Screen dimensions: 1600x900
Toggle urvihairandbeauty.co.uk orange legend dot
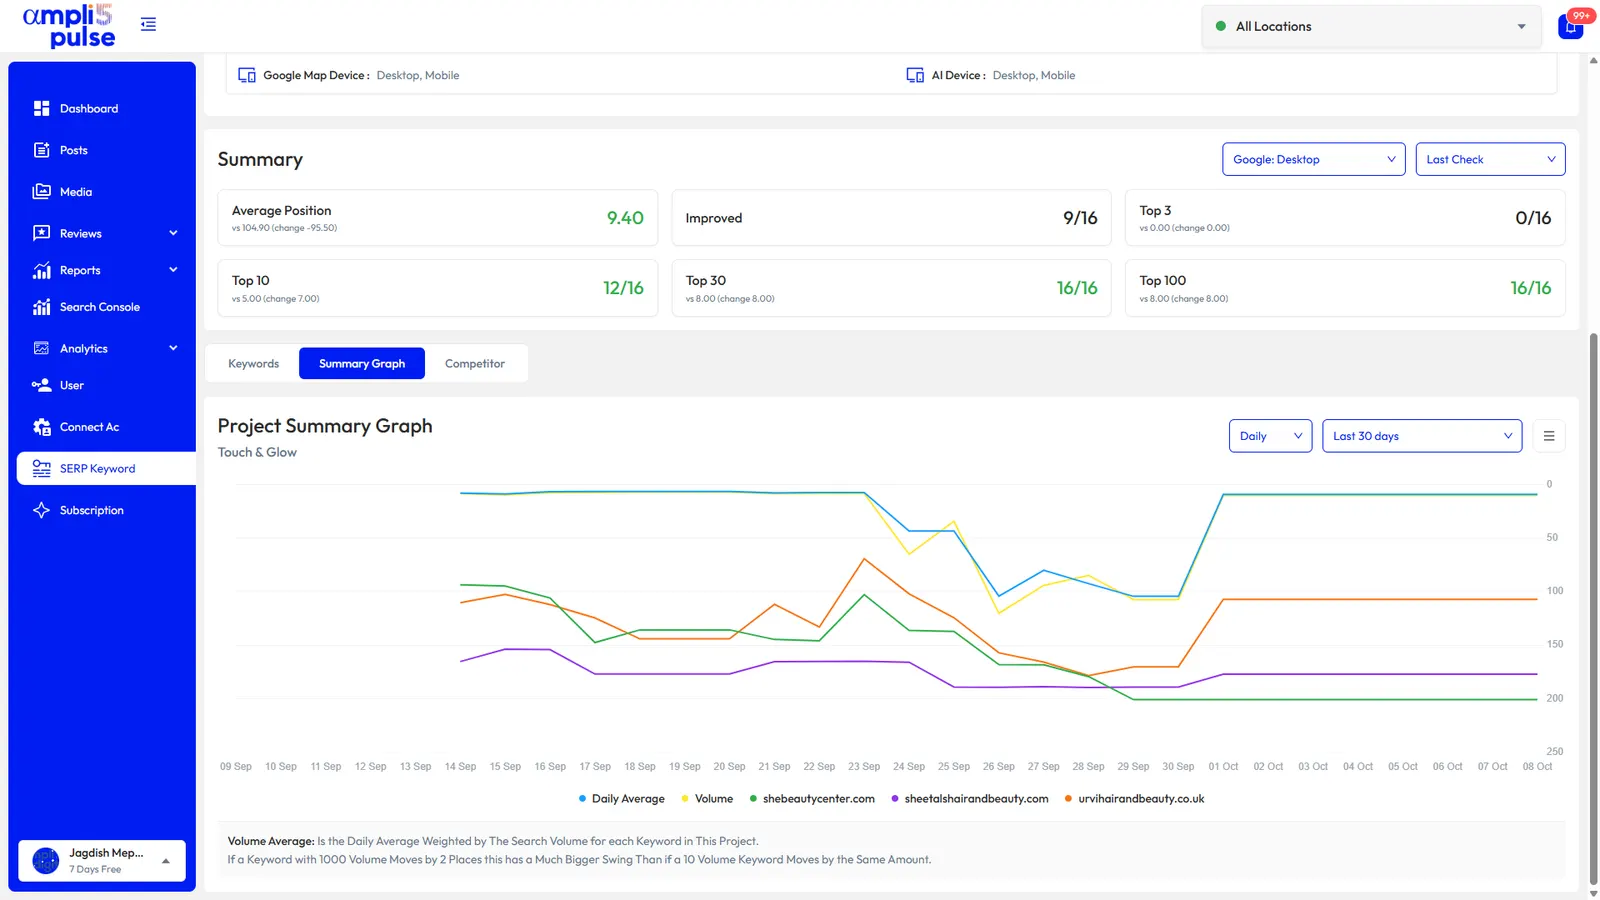tap(1069, 799)
